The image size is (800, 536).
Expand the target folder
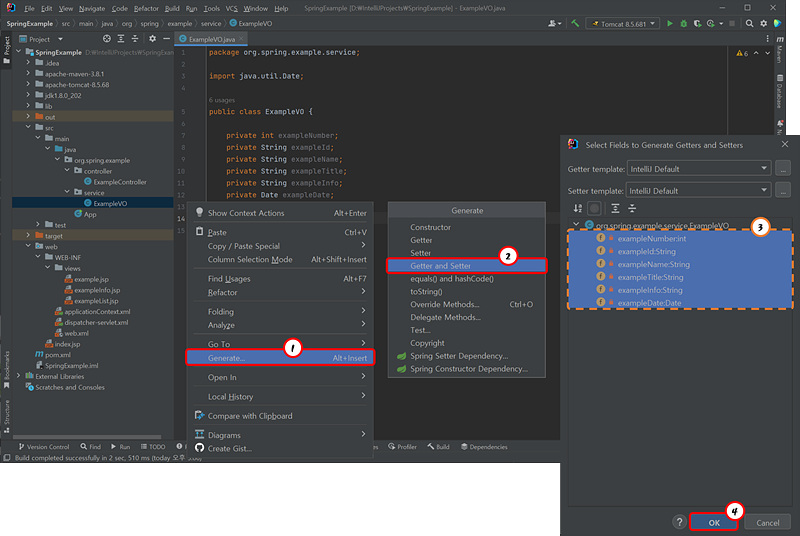click(28, 235)
